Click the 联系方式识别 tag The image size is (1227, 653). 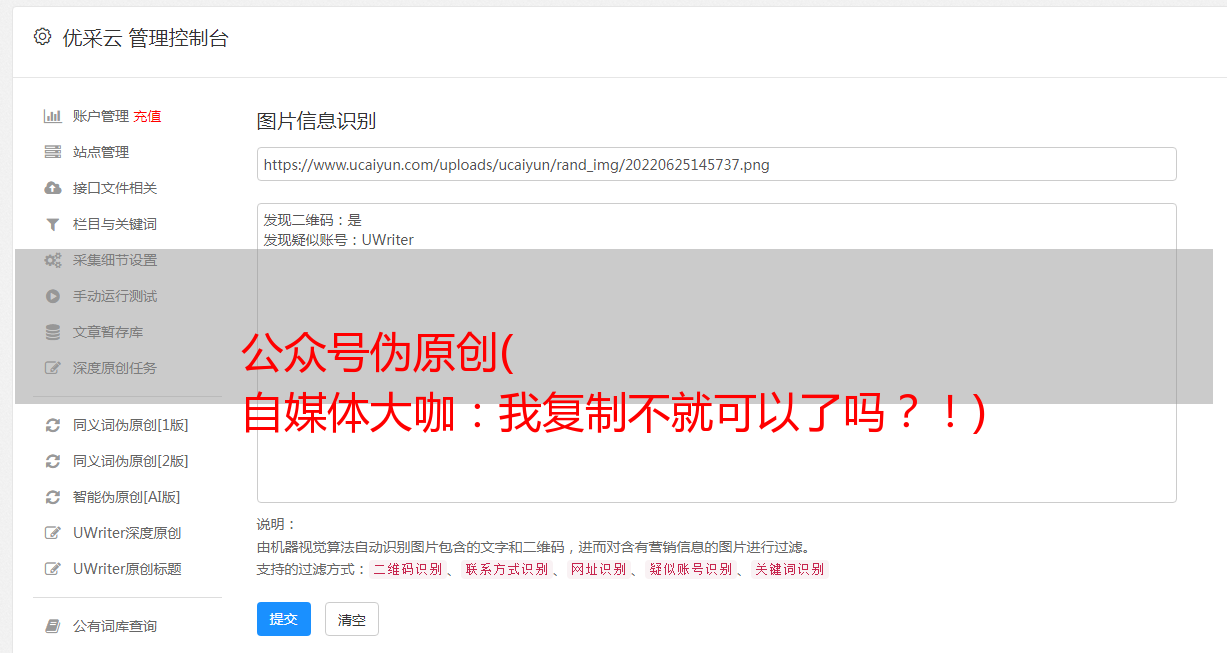pyautogui.click(x=506, y=569)
